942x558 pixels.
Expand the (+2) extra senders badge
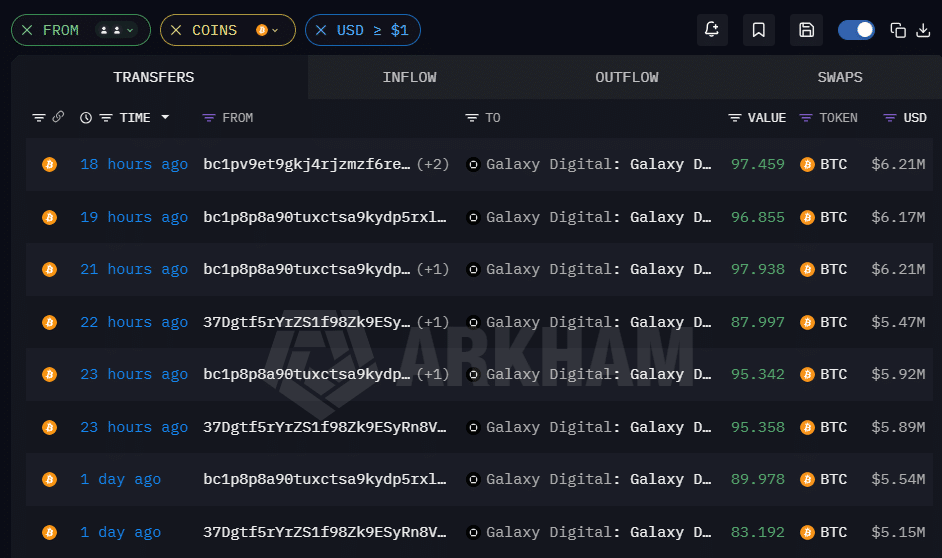point(433,165)
